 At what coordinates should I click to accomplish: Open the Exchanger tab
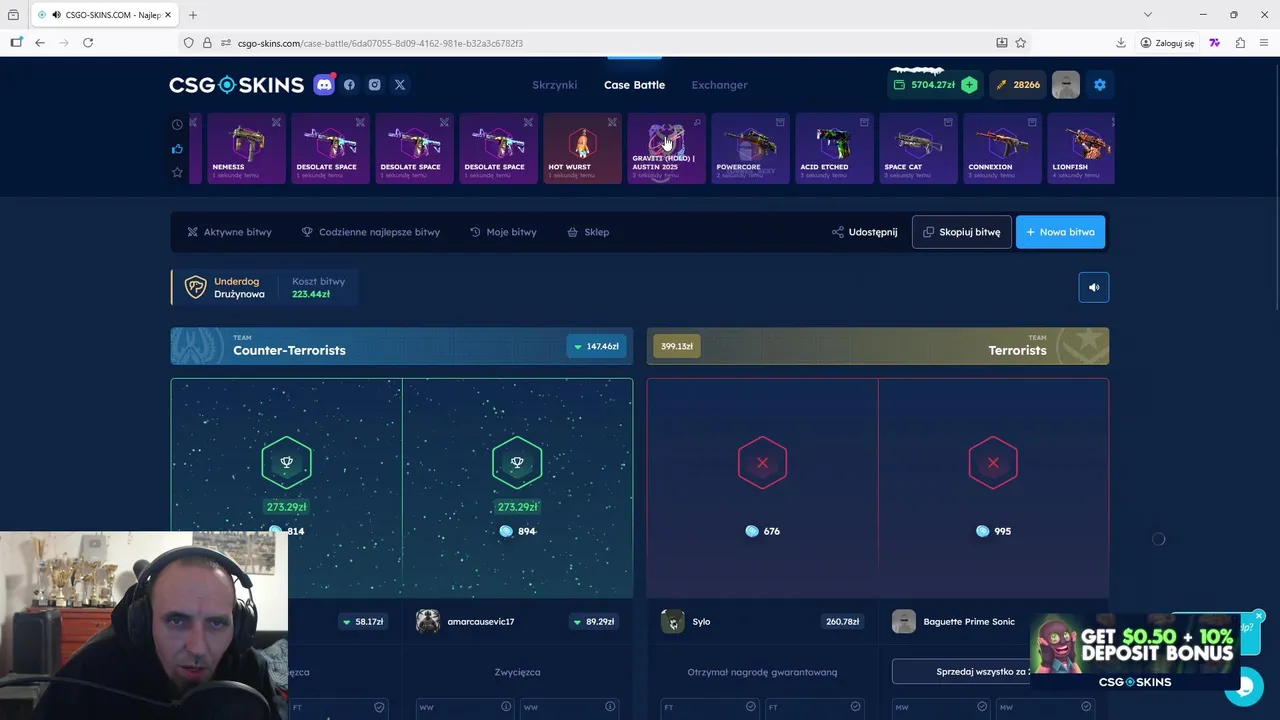720,85
